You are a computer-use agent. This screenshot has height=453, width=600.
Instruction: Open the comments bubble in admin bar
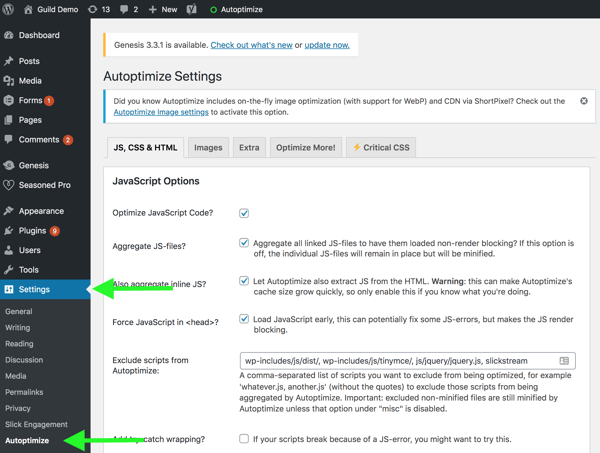click(124, 9)
